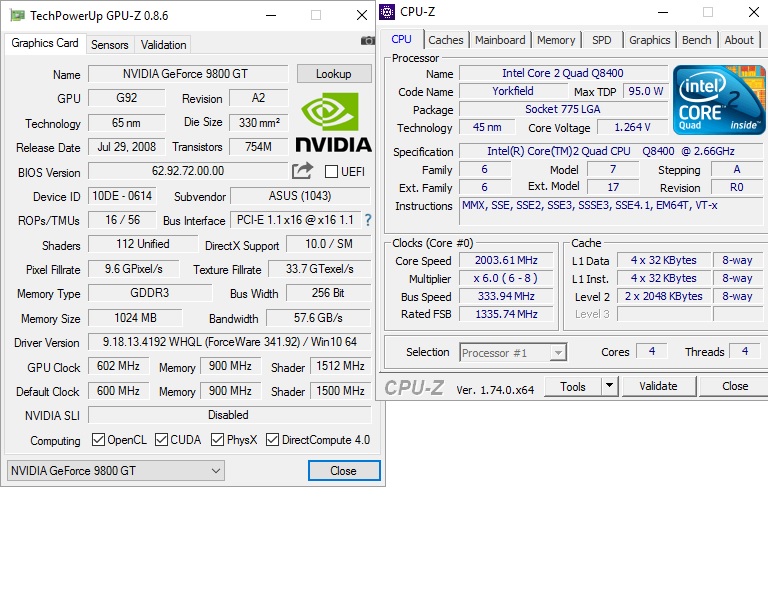Screen dimensions: 768x614
Task: Click the Core Speed 2003.61 MHz value
Action: tap(506, 260)
